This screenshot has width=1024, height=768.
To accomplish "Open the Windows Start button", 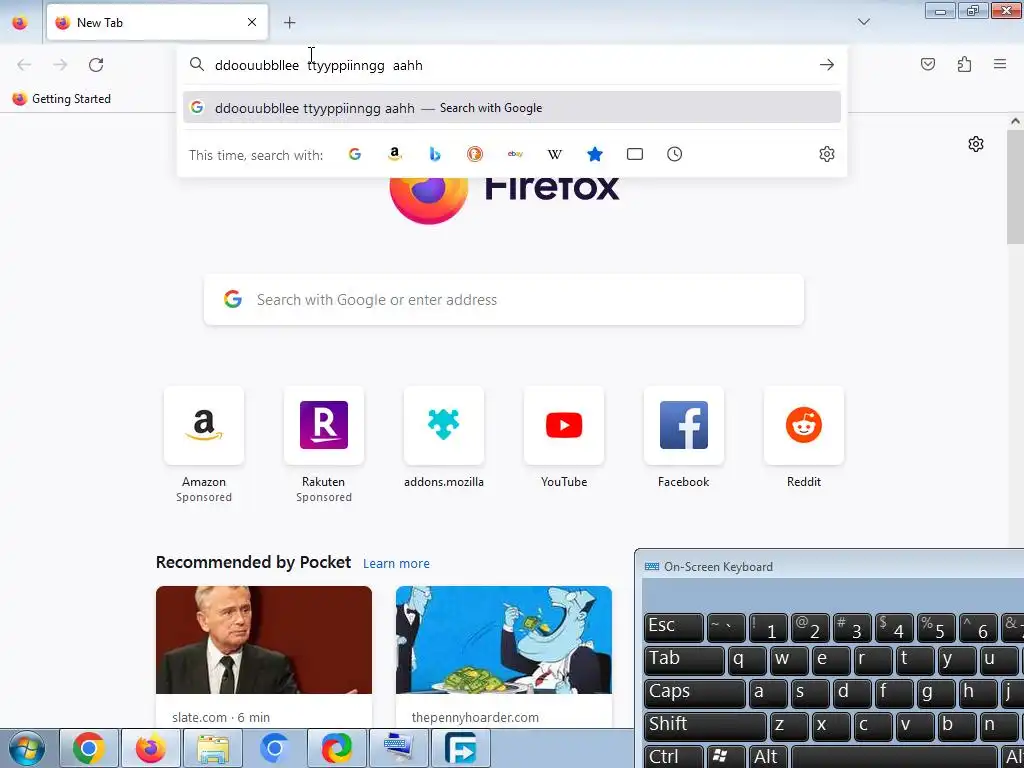I will click(26, 748).
